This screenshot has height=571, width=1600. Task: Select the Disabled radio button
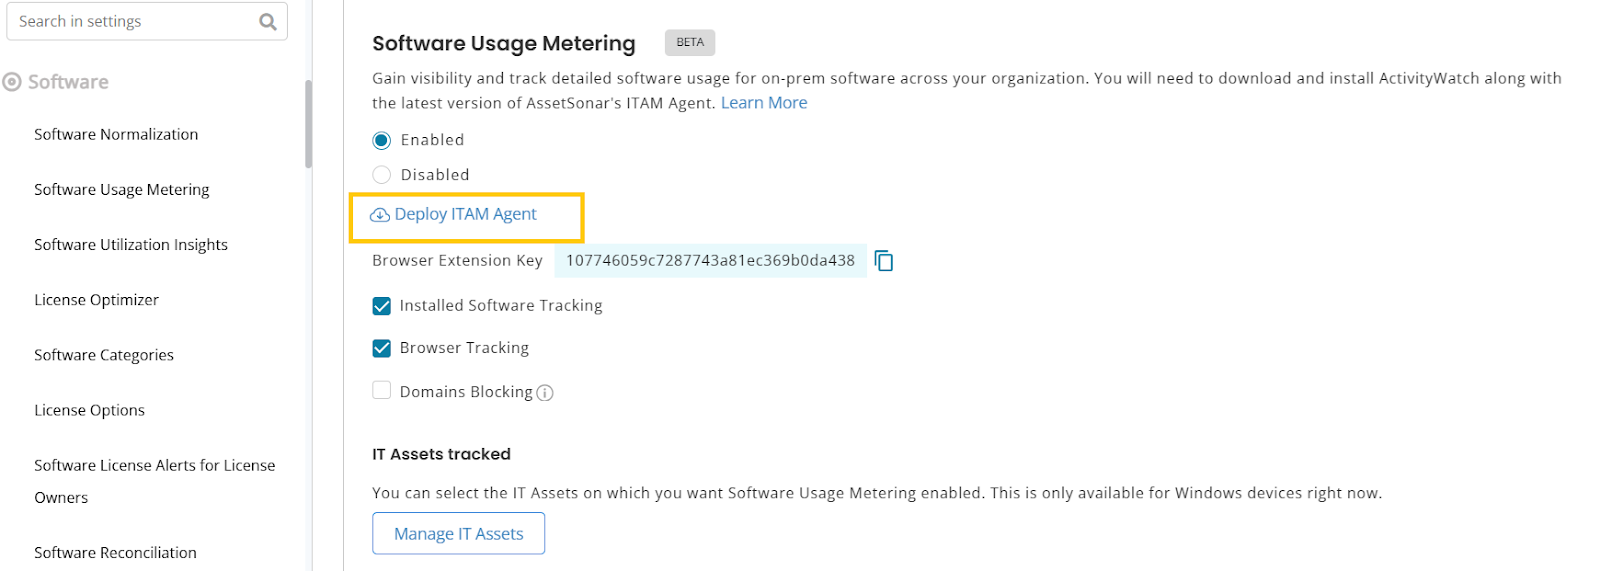click(381, 175)
